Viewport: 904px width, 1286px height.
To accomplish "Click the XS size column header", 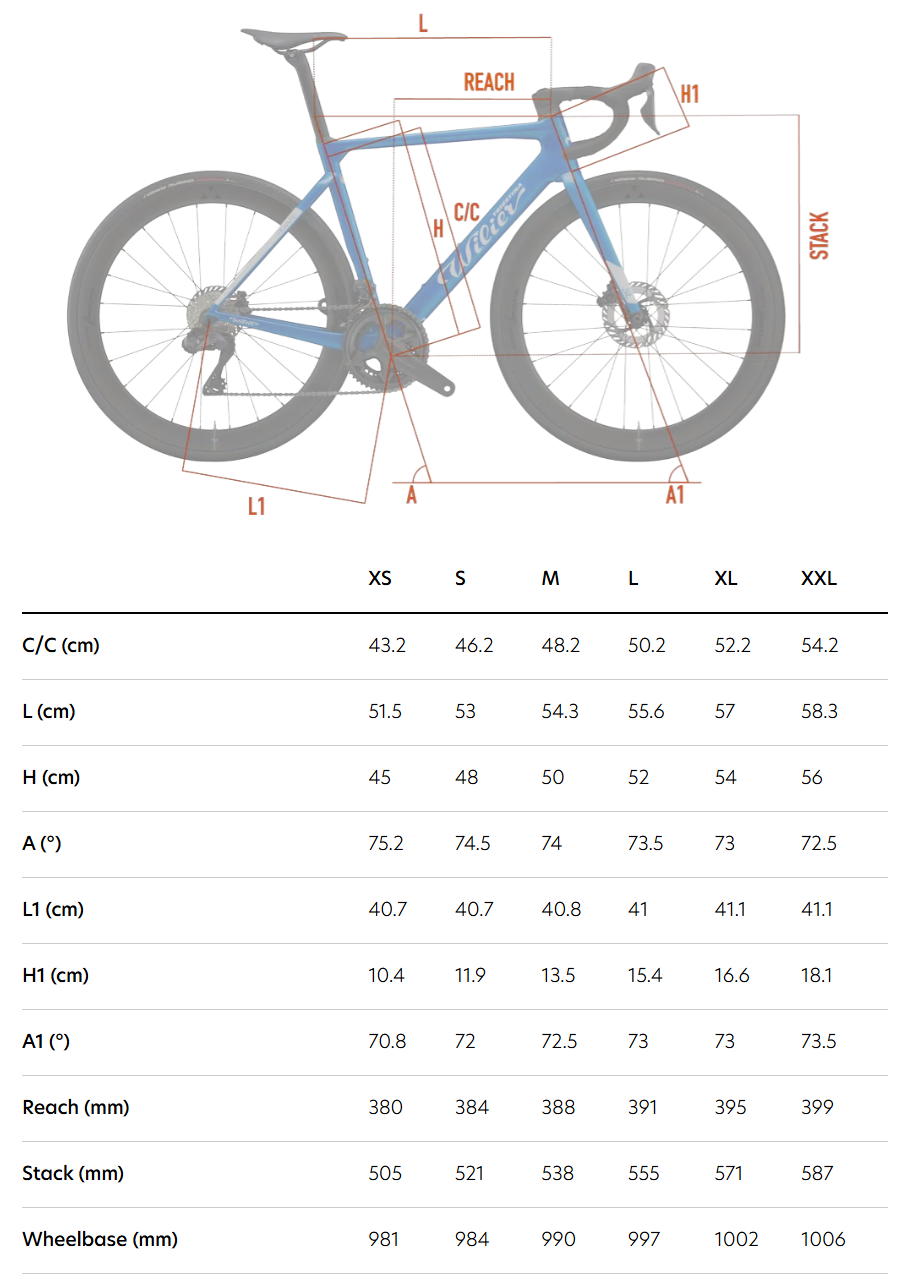I will 380,579.
